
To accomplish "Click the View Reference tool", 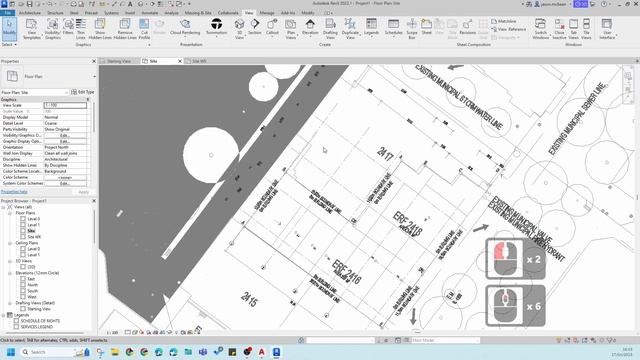I will (509, 29).
